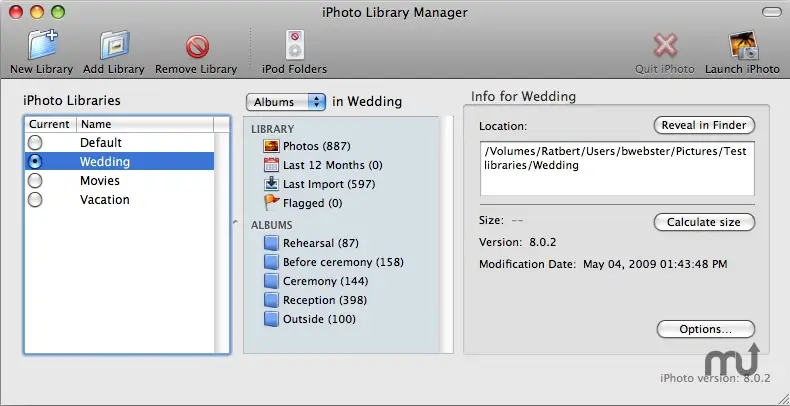This screenshot has width=790, height=406.
Task: Select the Ceremony (144) album text
Action: [325, 281]
